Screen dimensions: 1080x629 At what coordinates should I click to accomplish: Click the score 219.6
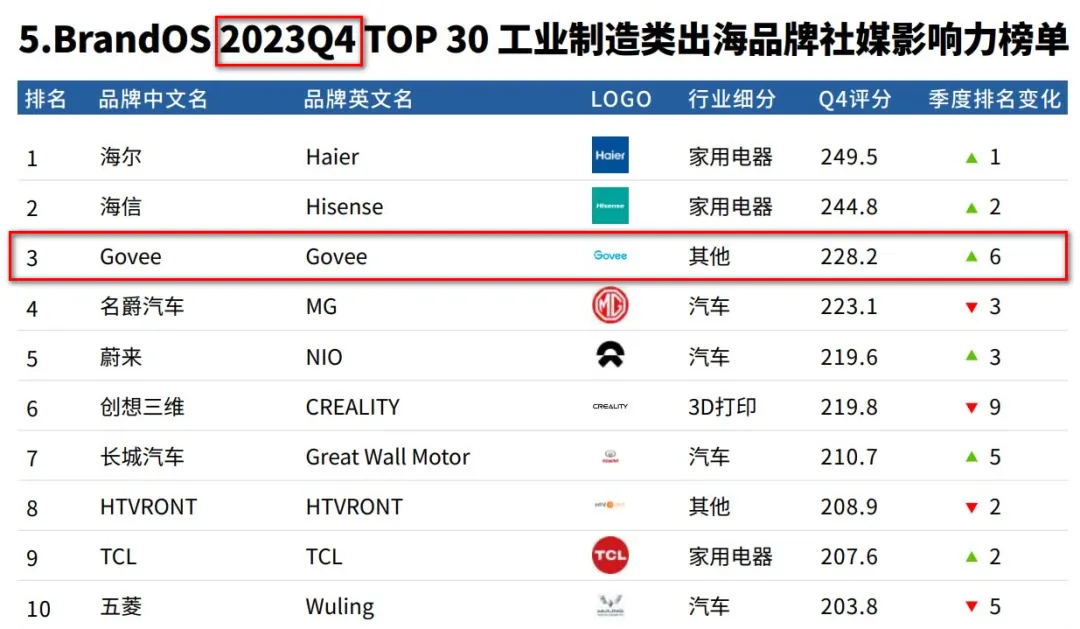pyautogui.click(x=849, y=358)
